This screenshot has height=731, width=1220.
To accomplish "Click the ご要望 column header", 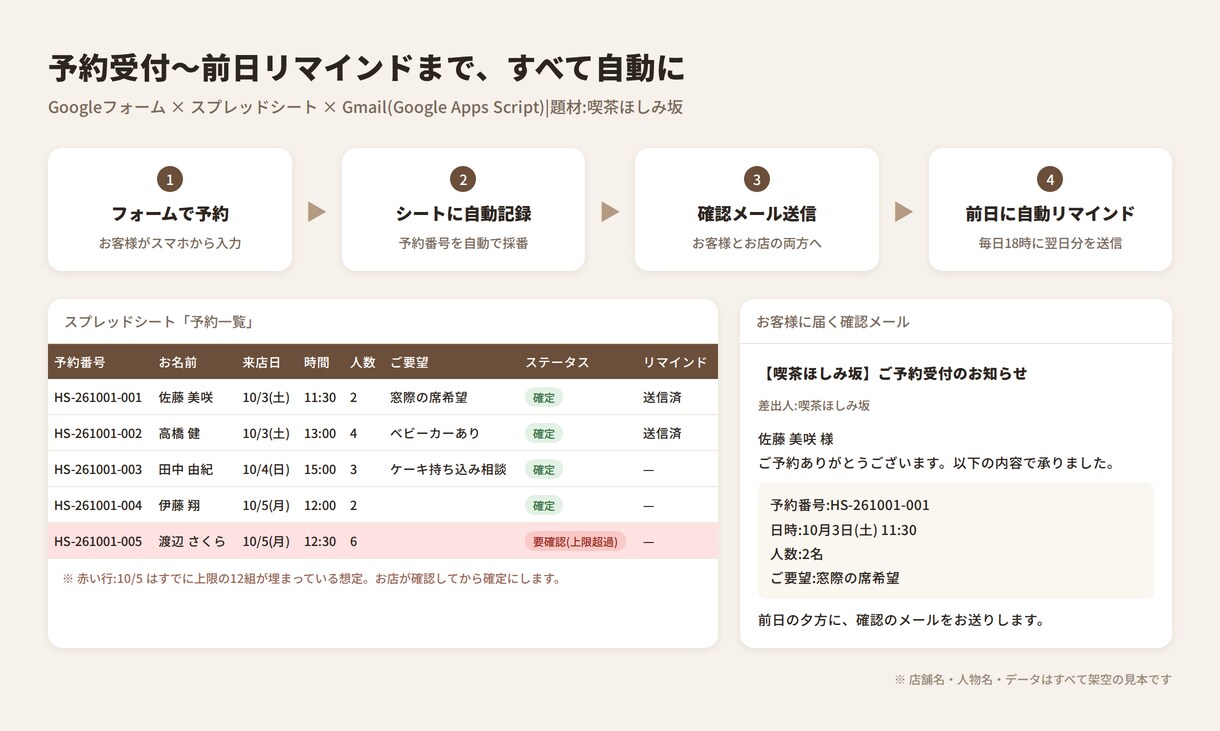I will pos(409,362).
